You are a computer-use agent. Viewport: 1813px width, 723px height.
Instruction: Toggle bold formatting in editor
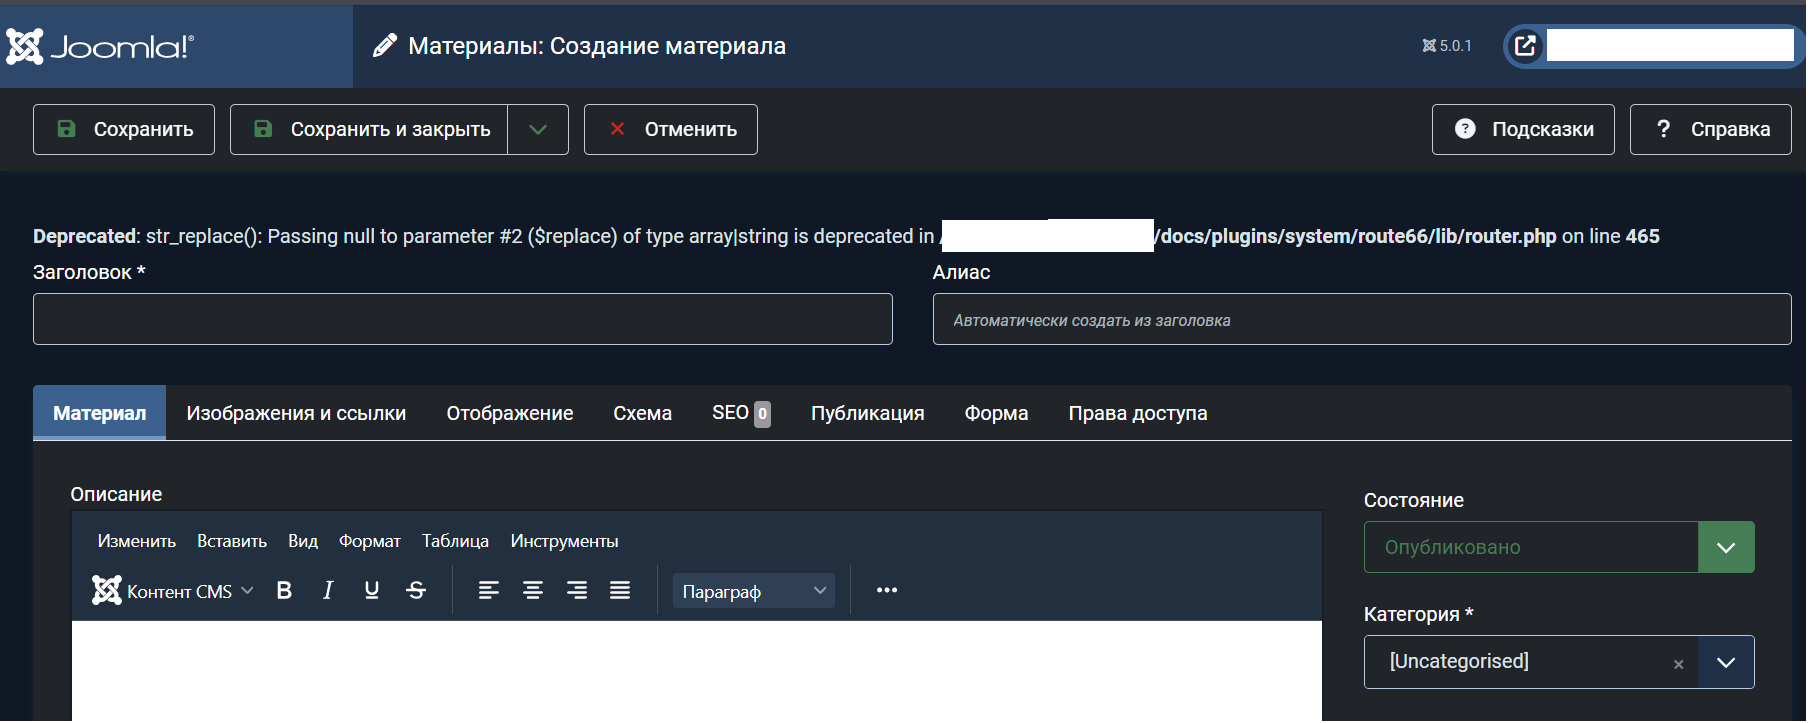[284, 590]
